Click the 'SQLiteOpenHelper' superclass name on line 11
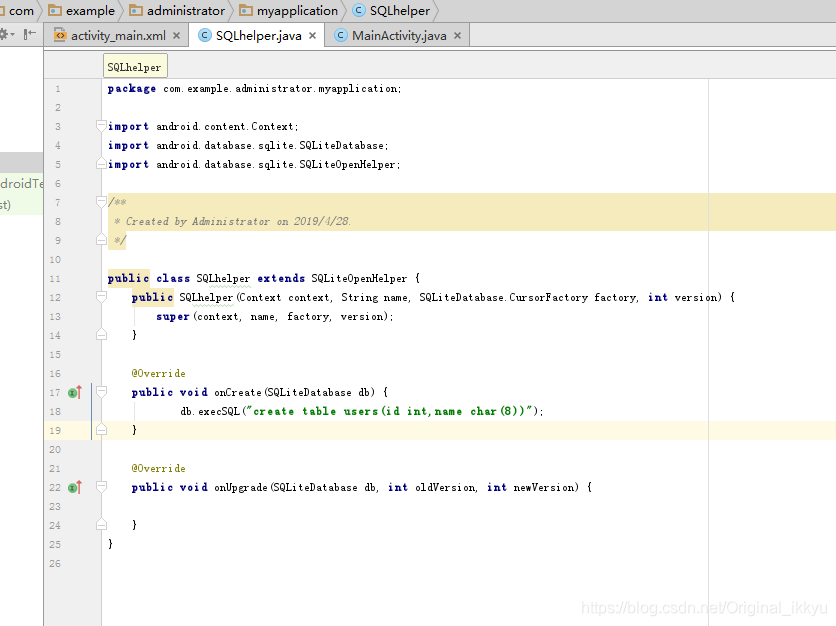The height and width of the screenshot is (626, 836). (x=359, y=278)
